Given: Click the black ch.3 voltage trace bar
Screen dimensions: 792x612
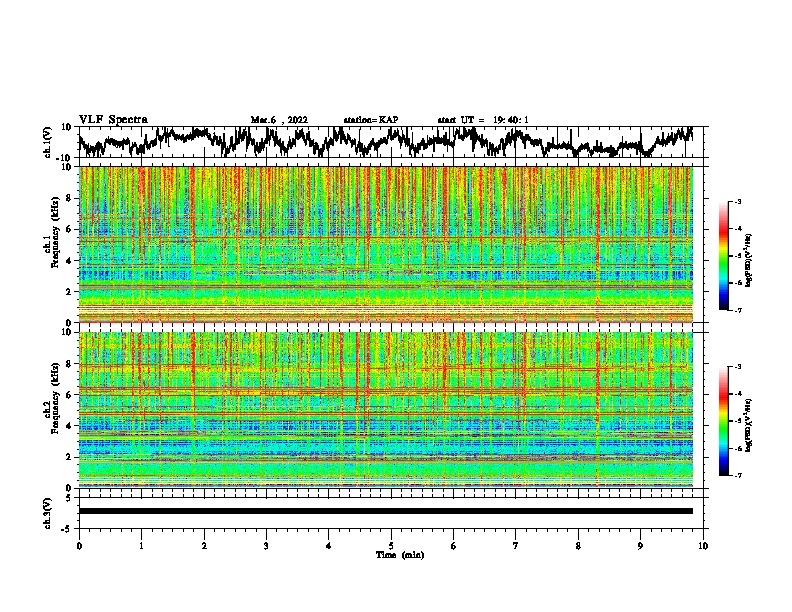Looking at the screenshot, I should coord(386,511).
